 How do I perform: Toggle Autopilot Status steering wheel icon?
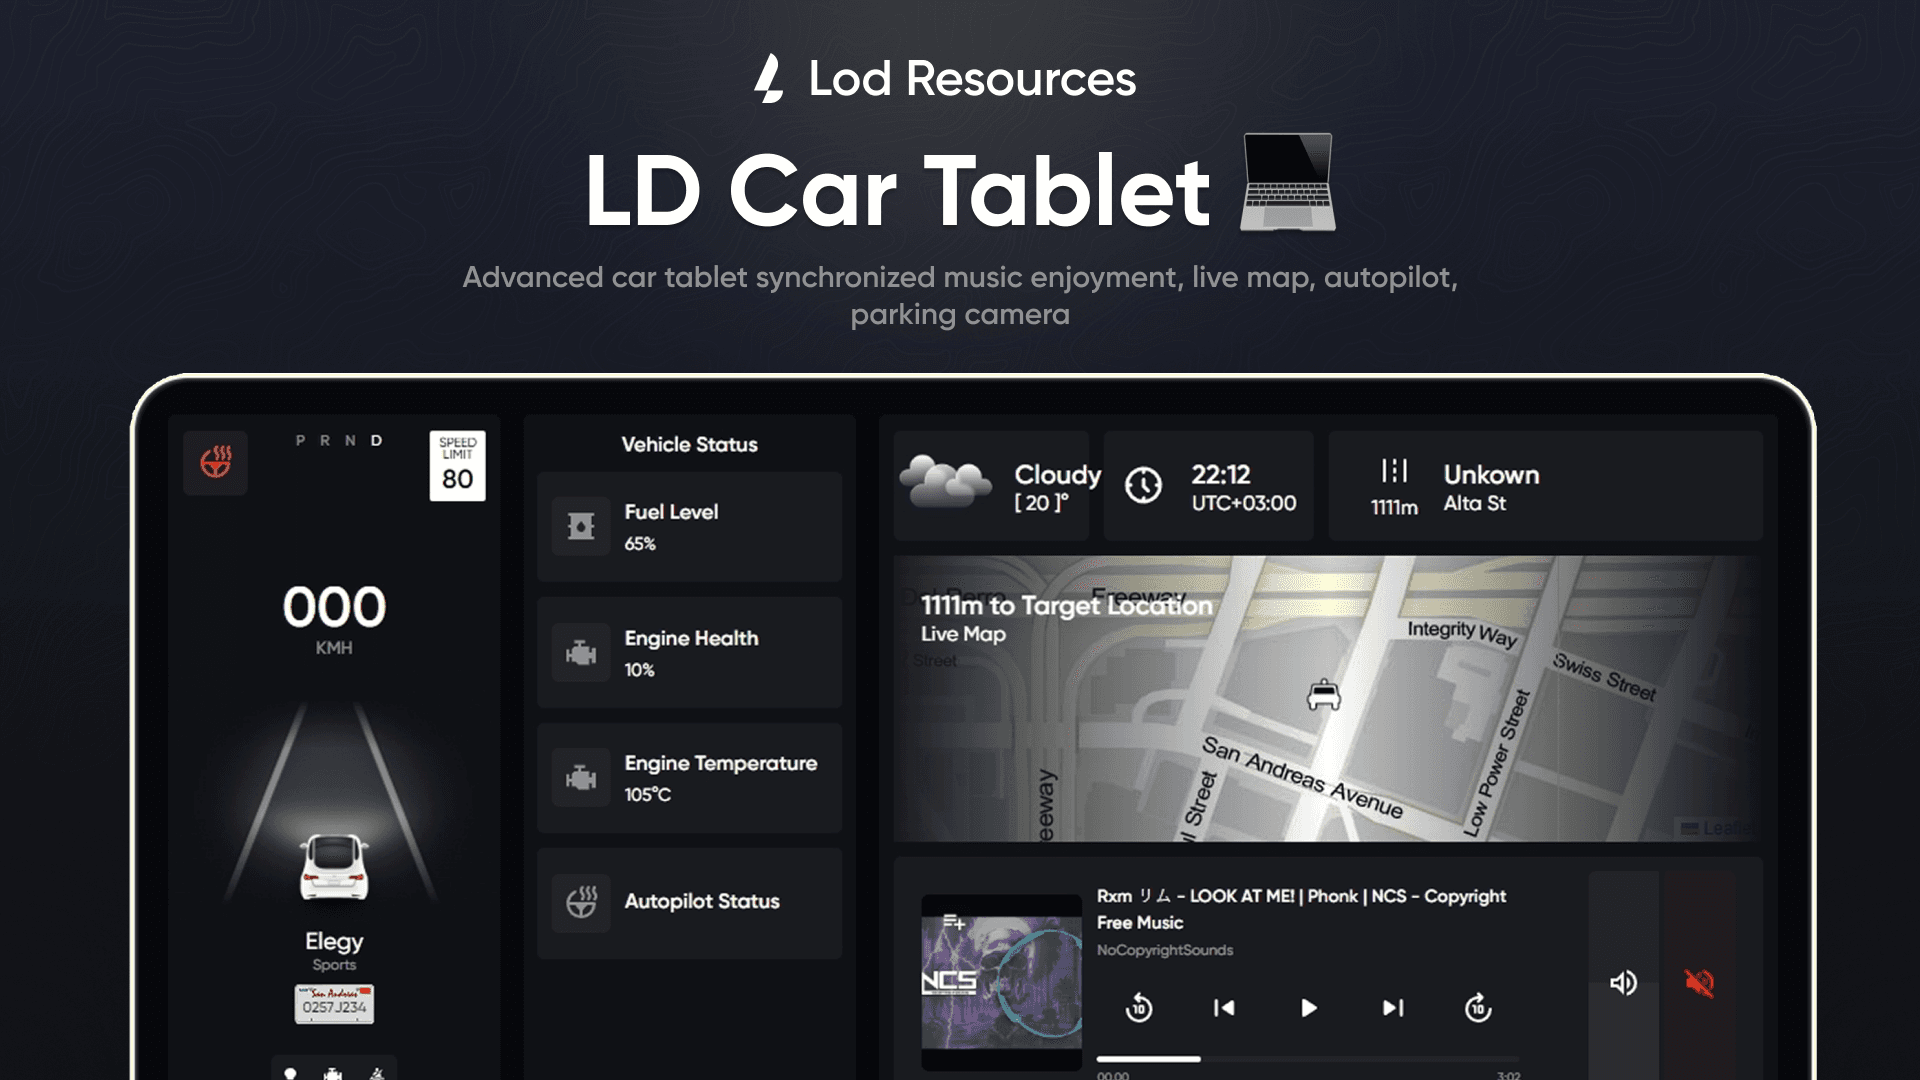point(581,902)
